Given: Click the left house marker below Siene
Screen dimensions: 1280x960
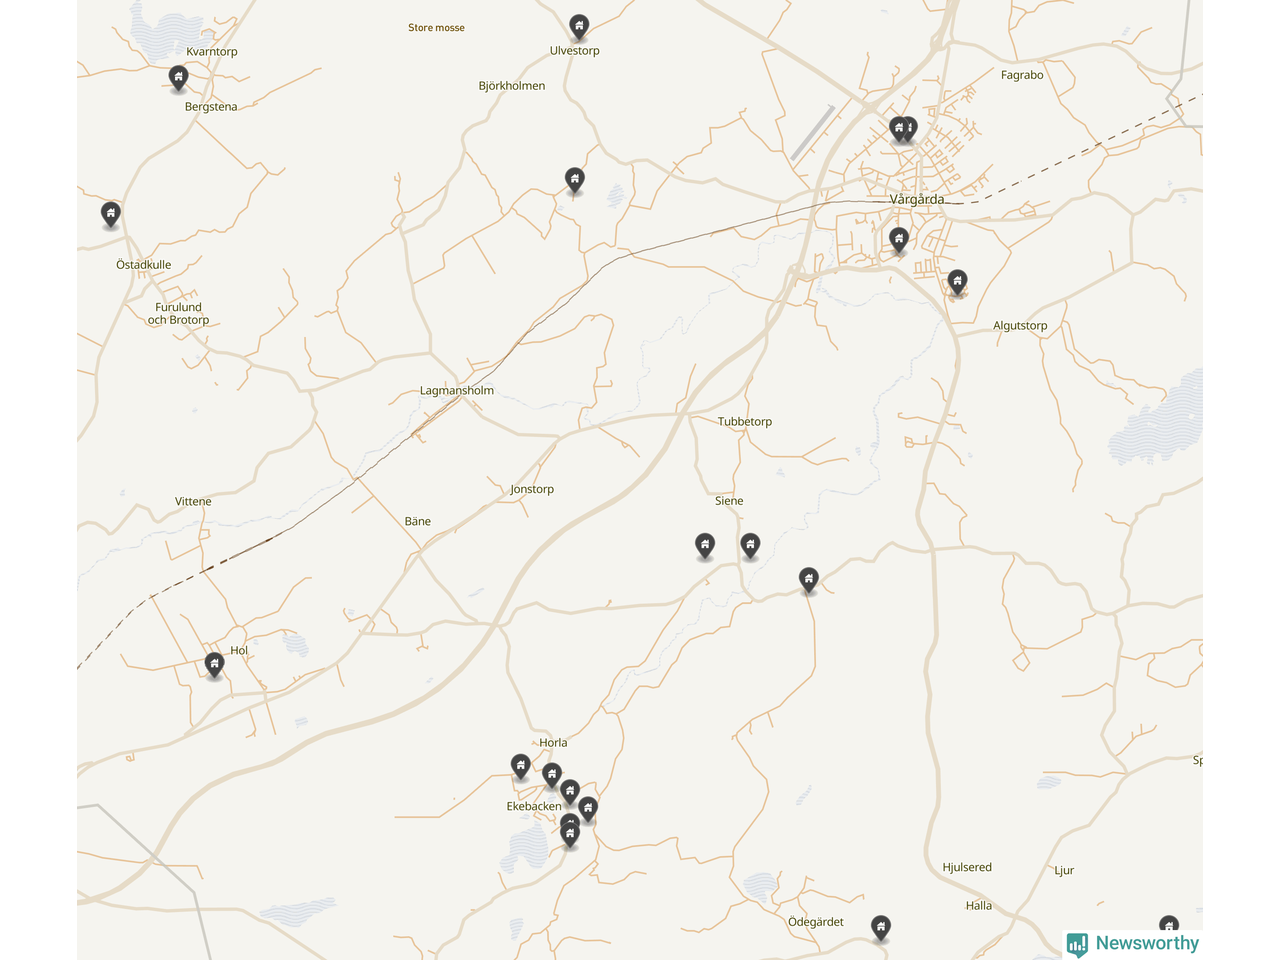Looking at the screenshot, I should 705,546.
